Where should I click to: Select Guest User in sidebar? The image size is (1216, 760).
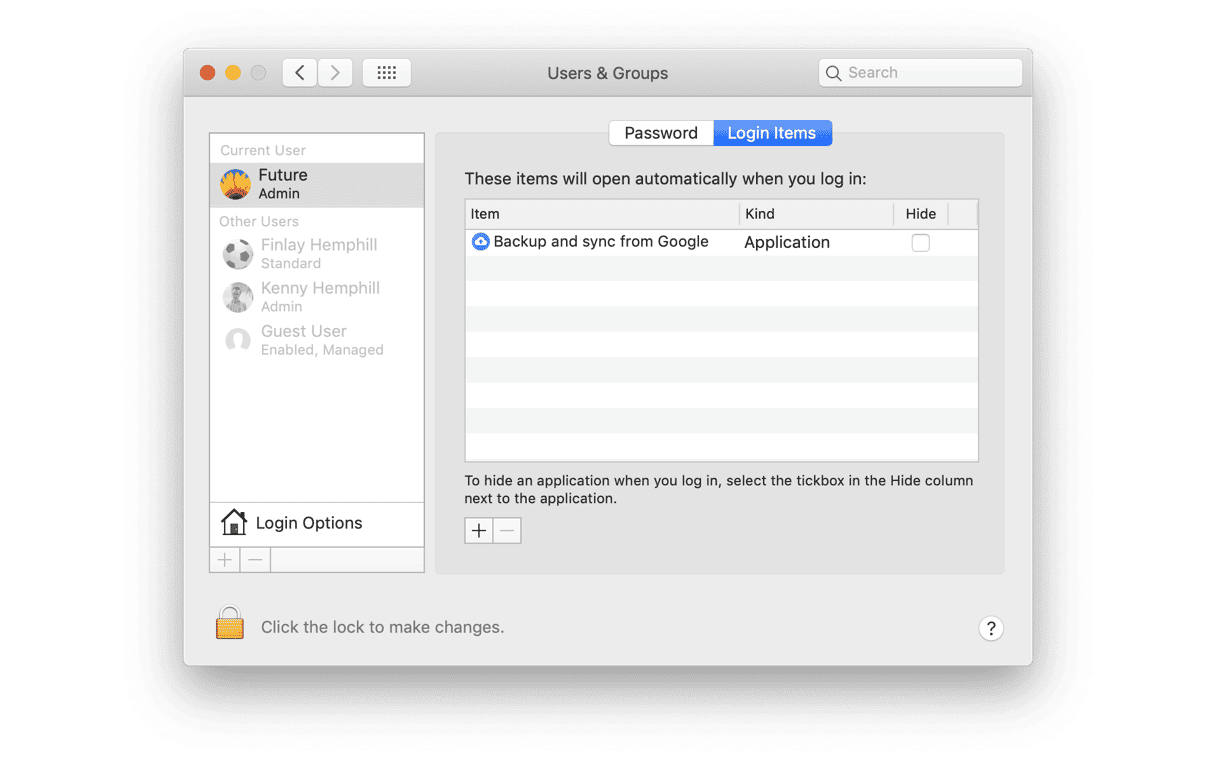317,340
